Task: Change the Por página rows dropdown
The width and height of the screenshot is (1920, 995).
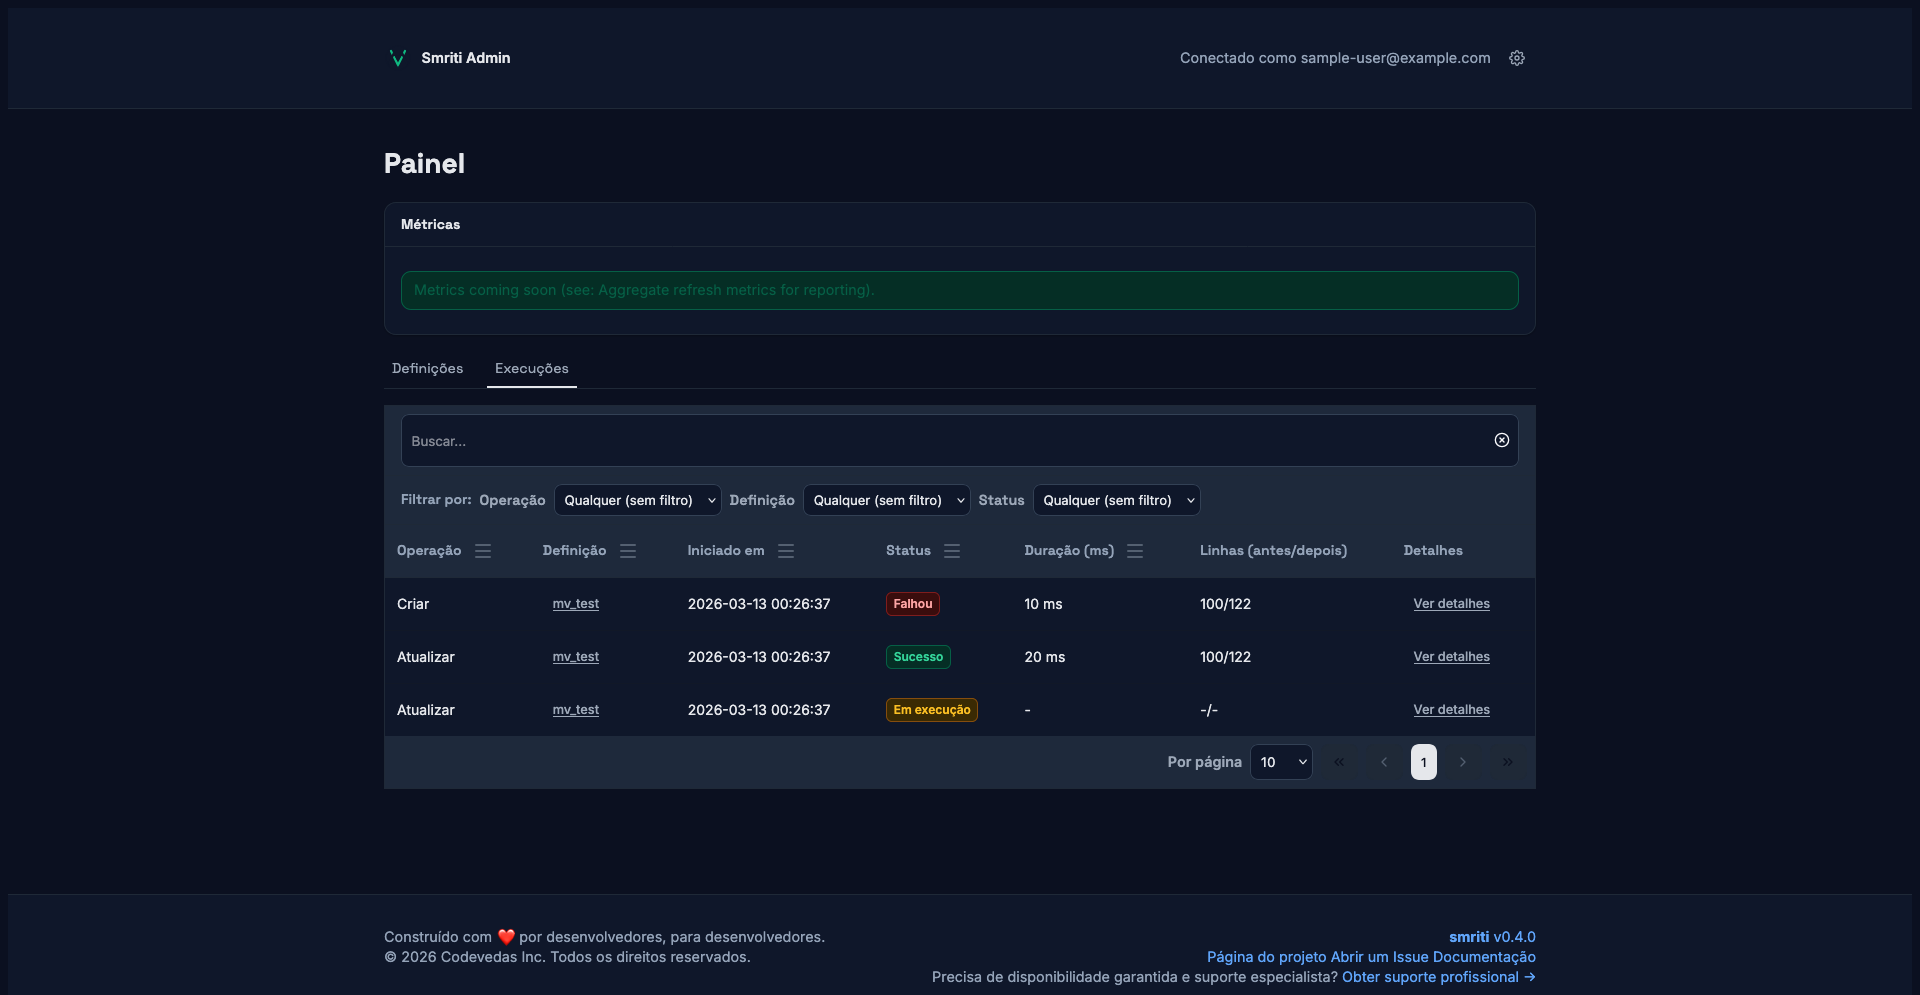Action: 1281,762
